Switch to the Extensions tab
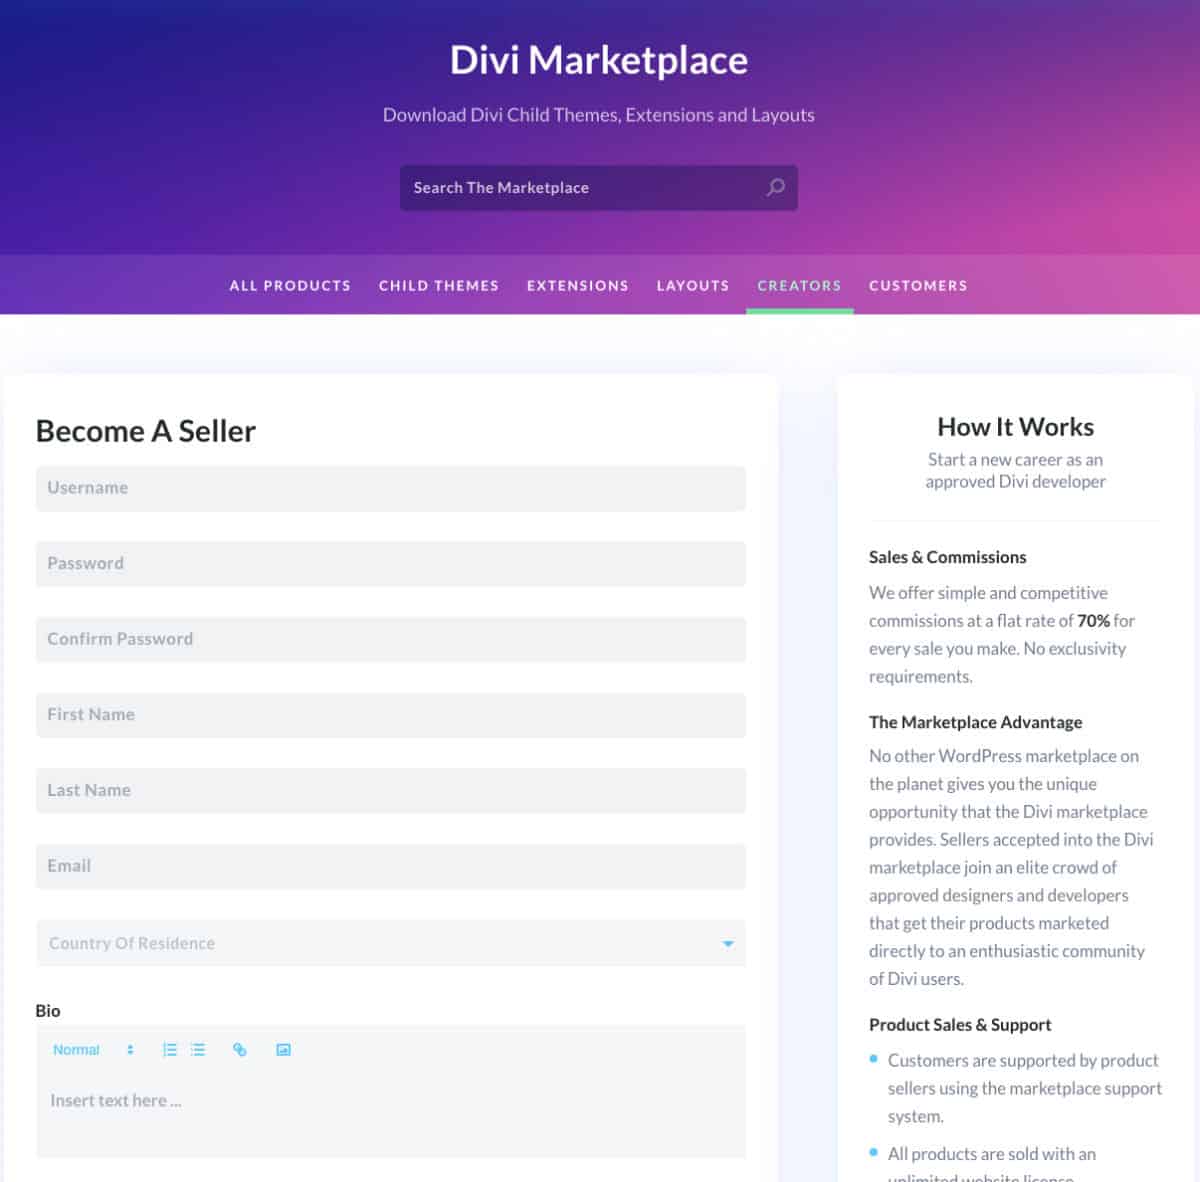The height and width of the screenshot is (1182, 1200). click(x=578, y=286)
